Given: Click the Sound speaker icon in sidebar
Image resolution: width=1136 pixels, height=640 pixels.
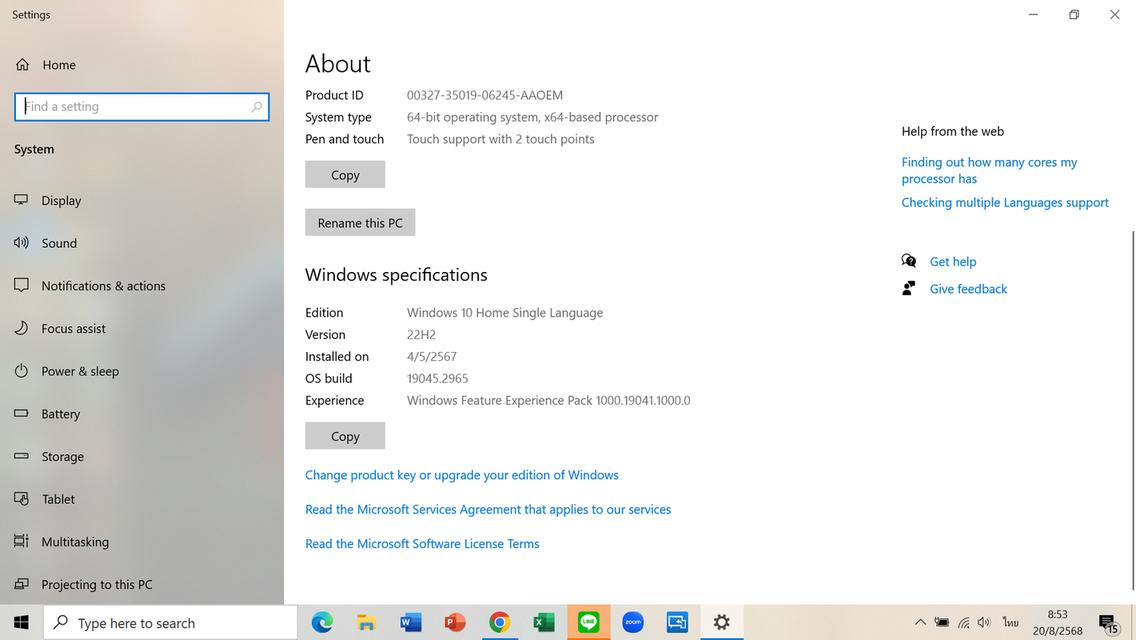Looking at the screenshot, I should pyautogui.click(x=21, y=242).
